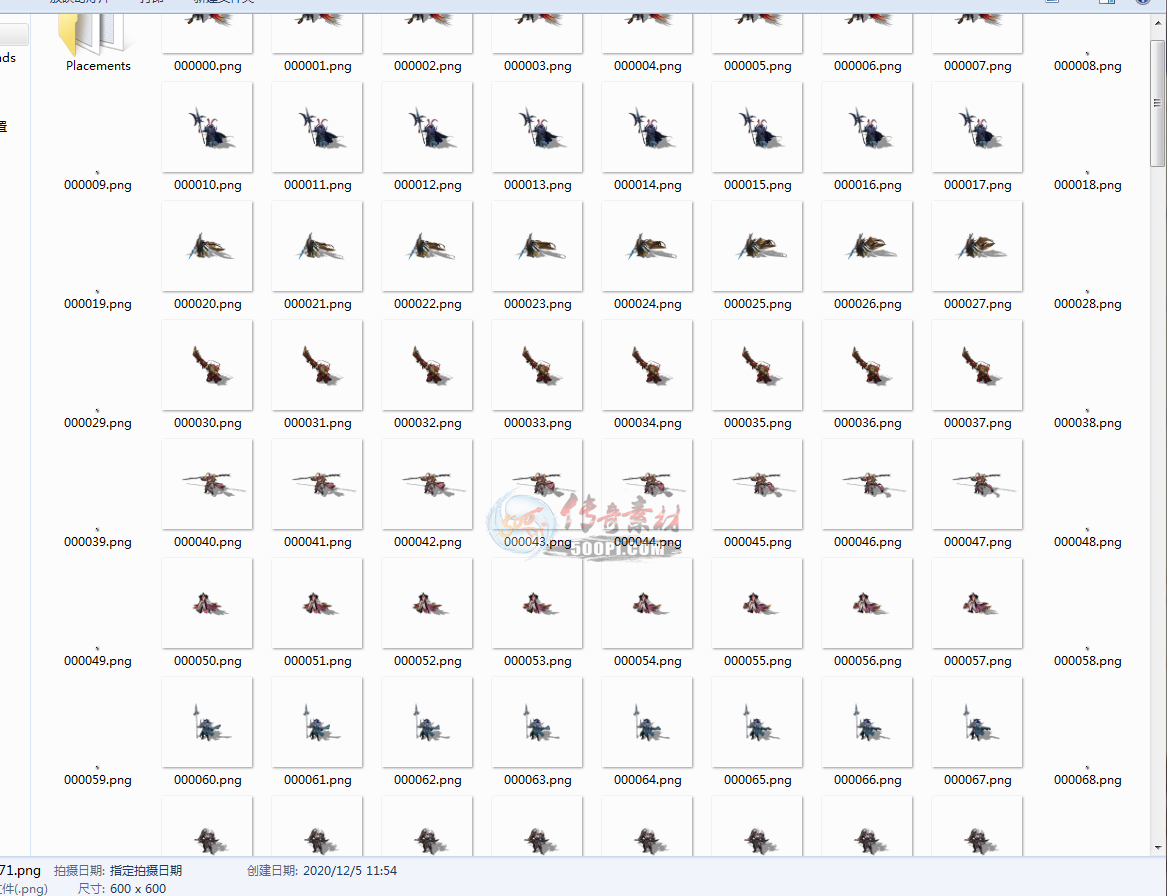The height and width of the screenshot is (896, 1167).
Task: Select thumbnail of 000036.png
Action: (867, 365)
